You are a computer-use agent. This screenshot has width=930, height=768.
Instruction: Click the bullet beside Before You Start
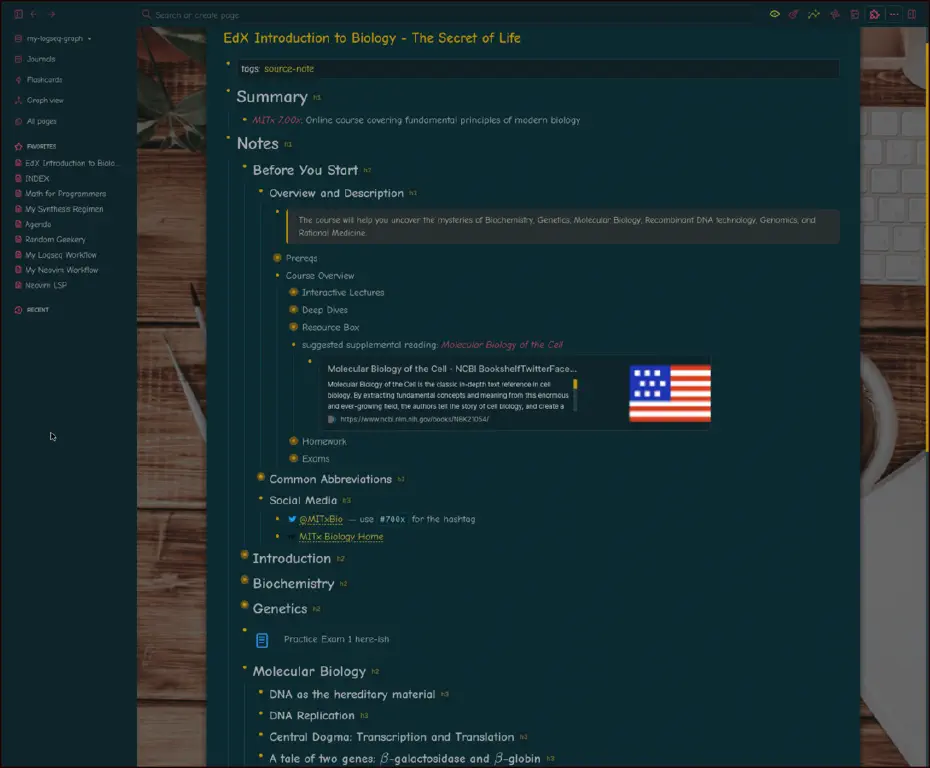click(x=244, y=167)
